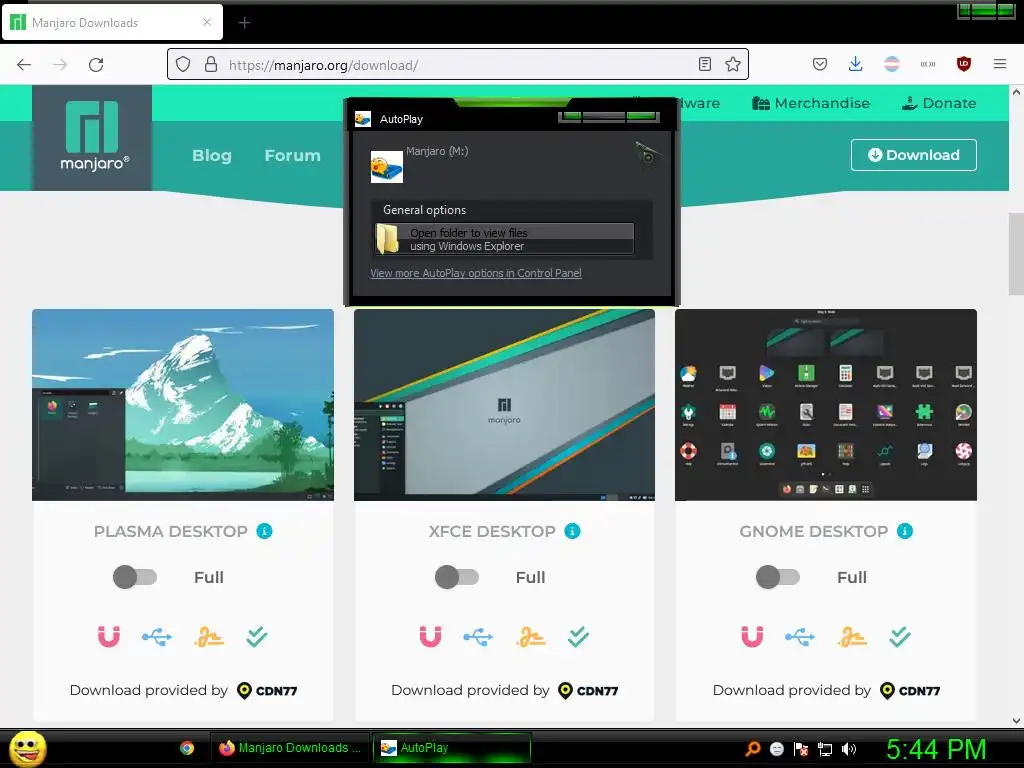Click the manjaro.org address bar
1024x768 pixels.
(457, 65)
